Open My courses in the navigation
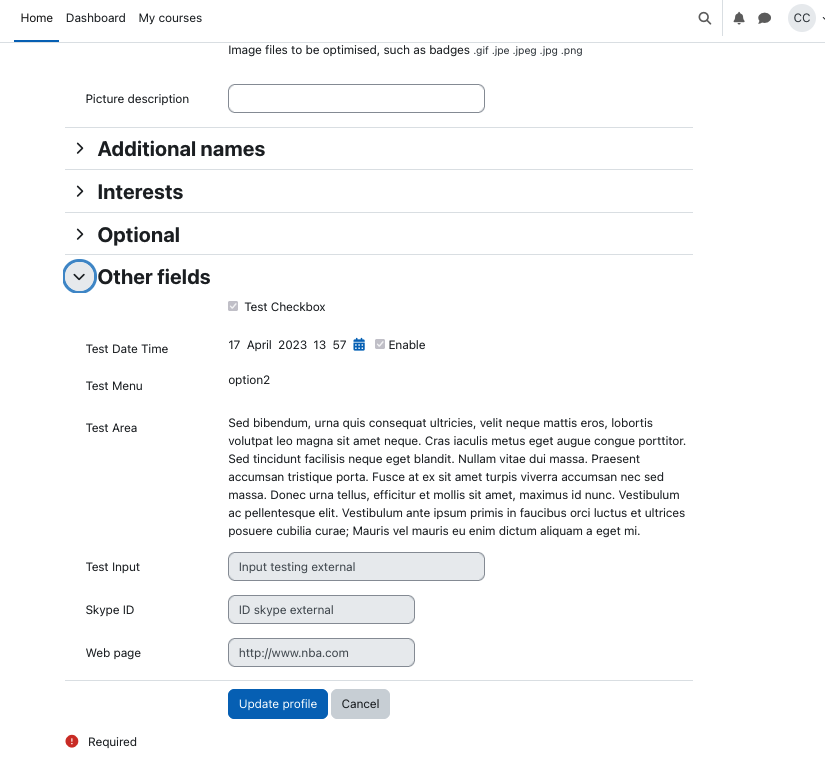 coord(170,18)
